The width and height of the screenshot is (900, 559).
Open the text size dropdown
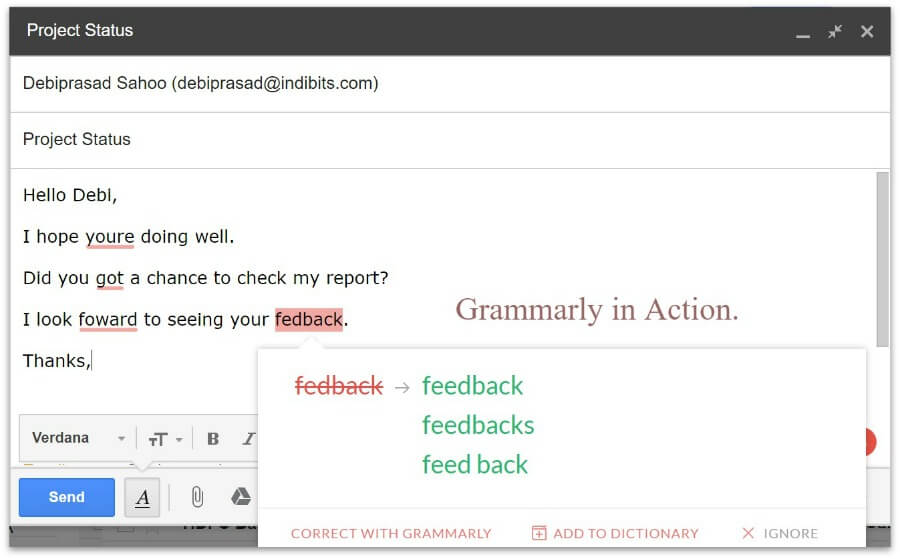click(x=165, y=439)
